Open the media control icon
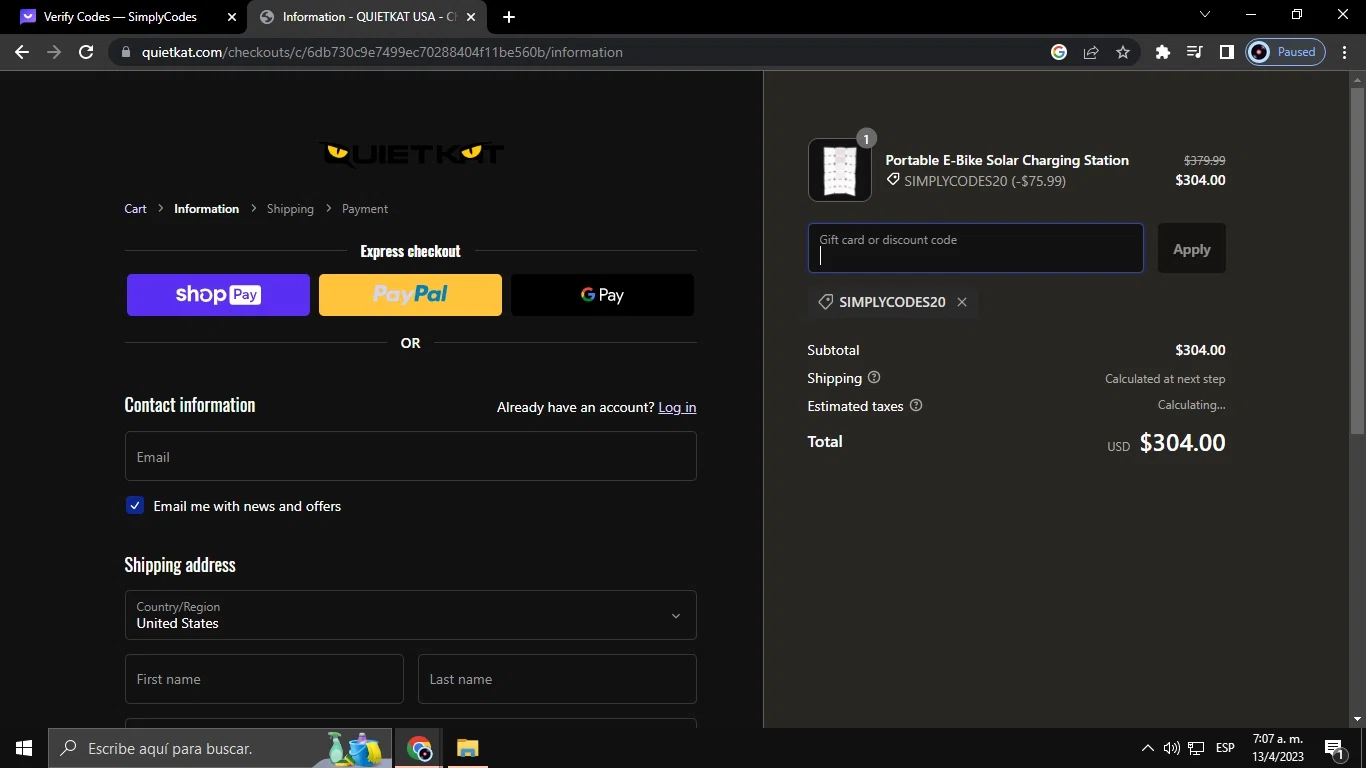This screenshot has width=1366, height=768. tap(1194, 52)
